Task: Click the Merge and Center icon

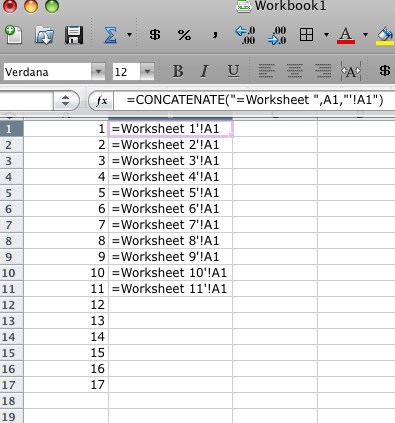Action: (351, 71)
